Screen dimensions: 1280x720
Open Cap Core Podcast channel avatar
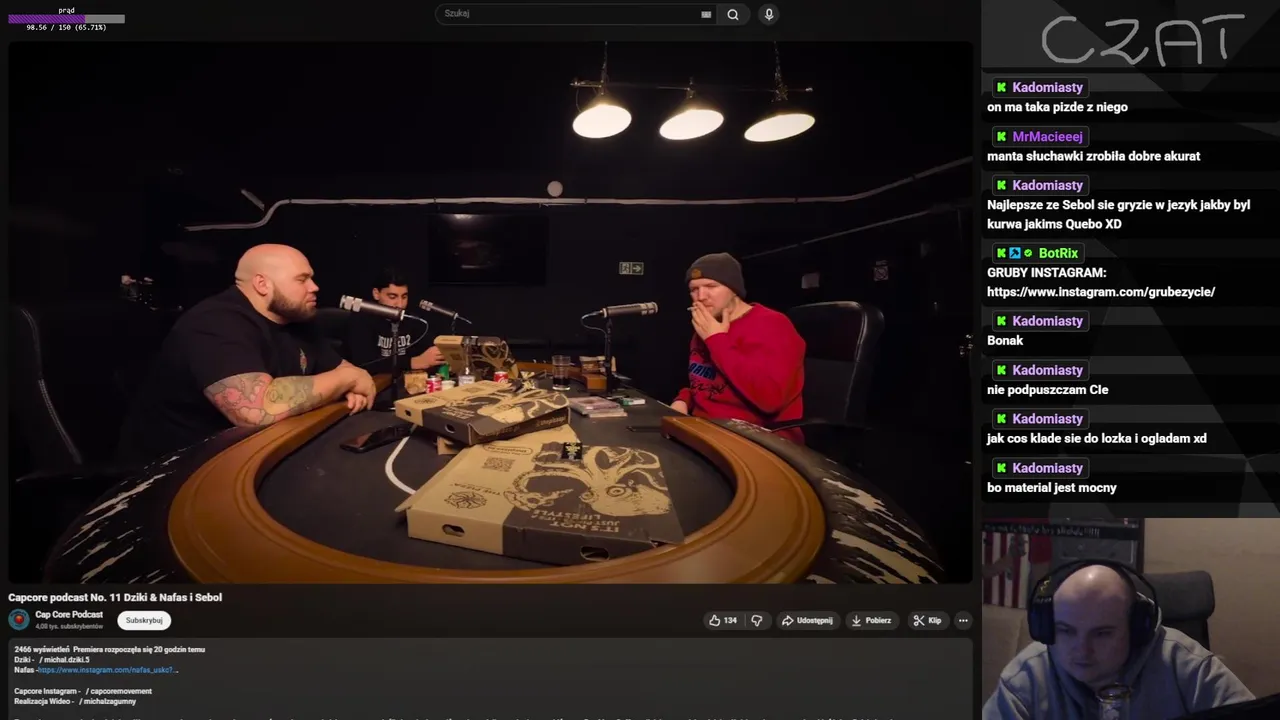(19, 619)
